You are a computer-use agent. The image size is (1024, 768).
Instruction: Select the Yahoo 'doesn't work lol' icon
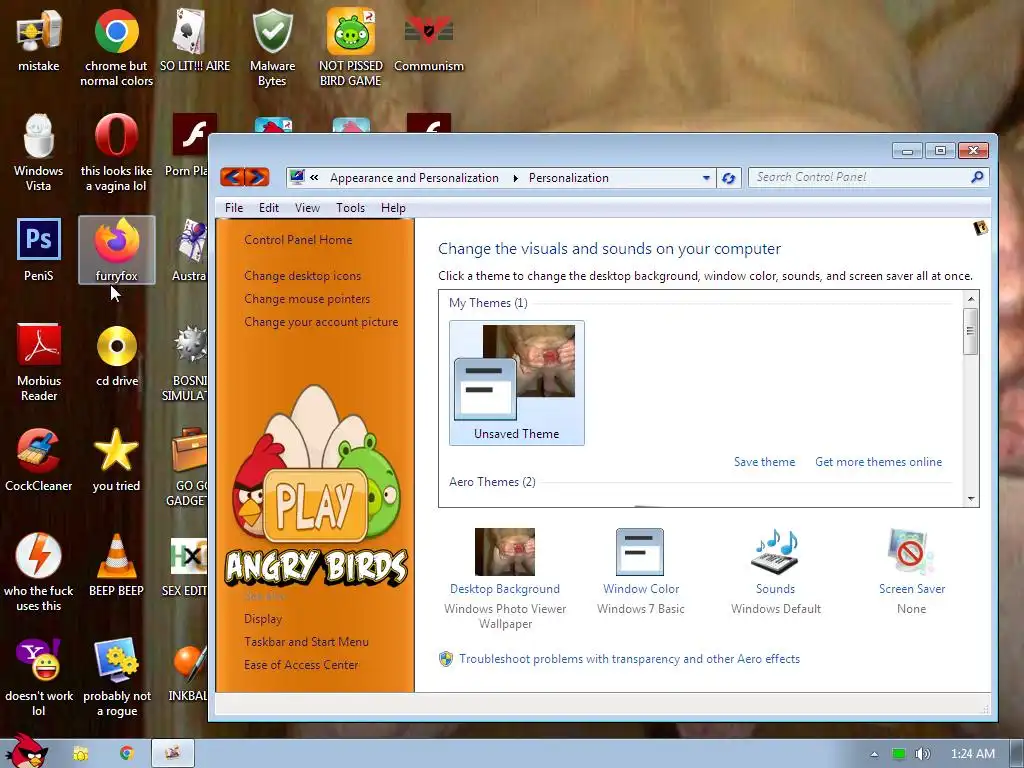point(39,678)
